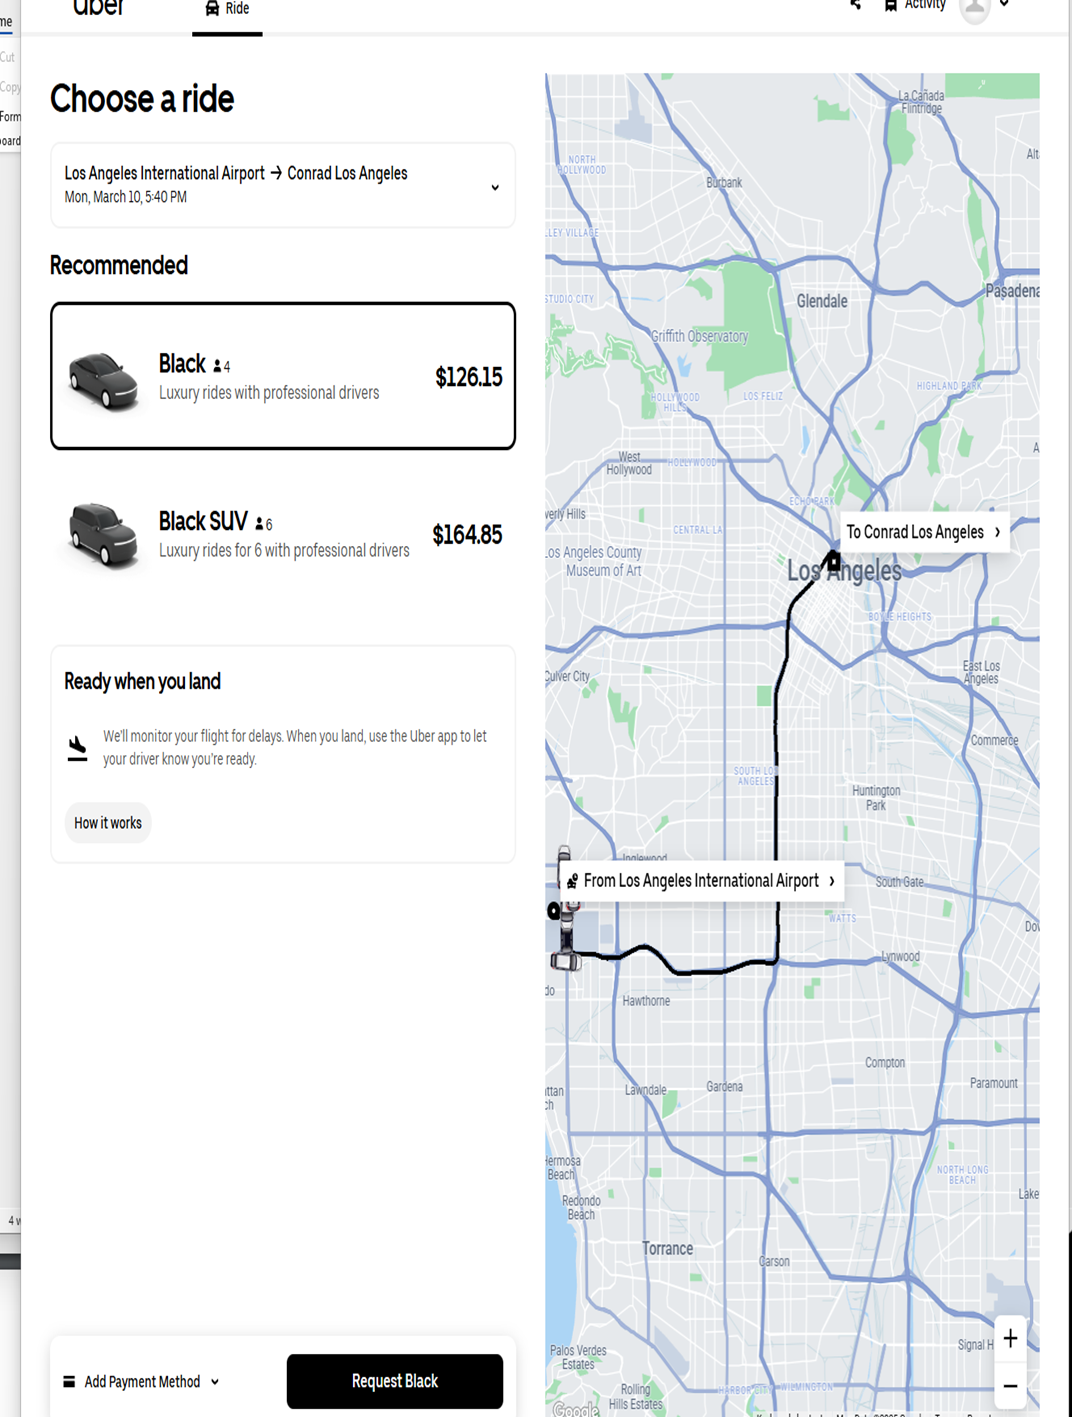The height and width of the screenshot is (1417, 1072).
Task: Click the airplane landing icon
Action: 77,748
